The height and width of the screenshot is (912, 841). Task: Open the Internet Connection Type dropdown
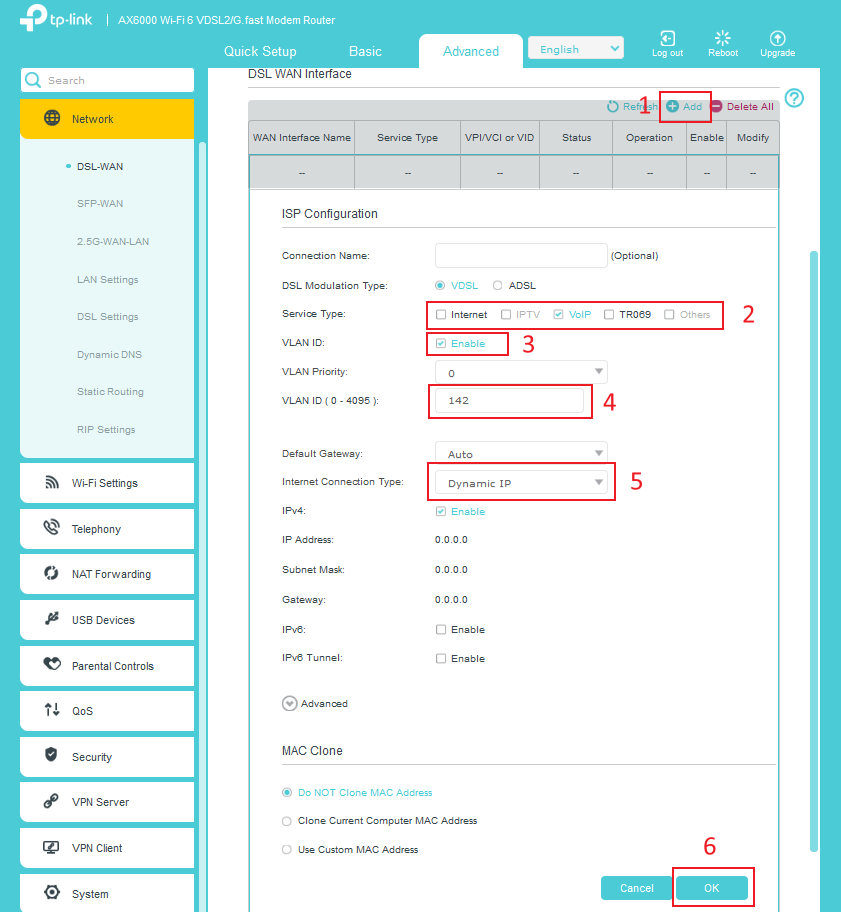[x=520, y=482]
